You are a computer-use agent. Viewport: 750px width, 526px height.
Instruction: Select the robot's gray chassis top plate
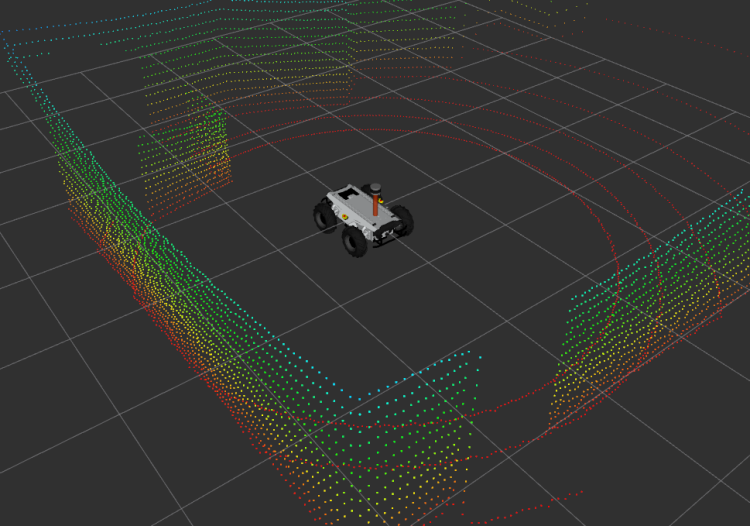[x=362, y=206]
